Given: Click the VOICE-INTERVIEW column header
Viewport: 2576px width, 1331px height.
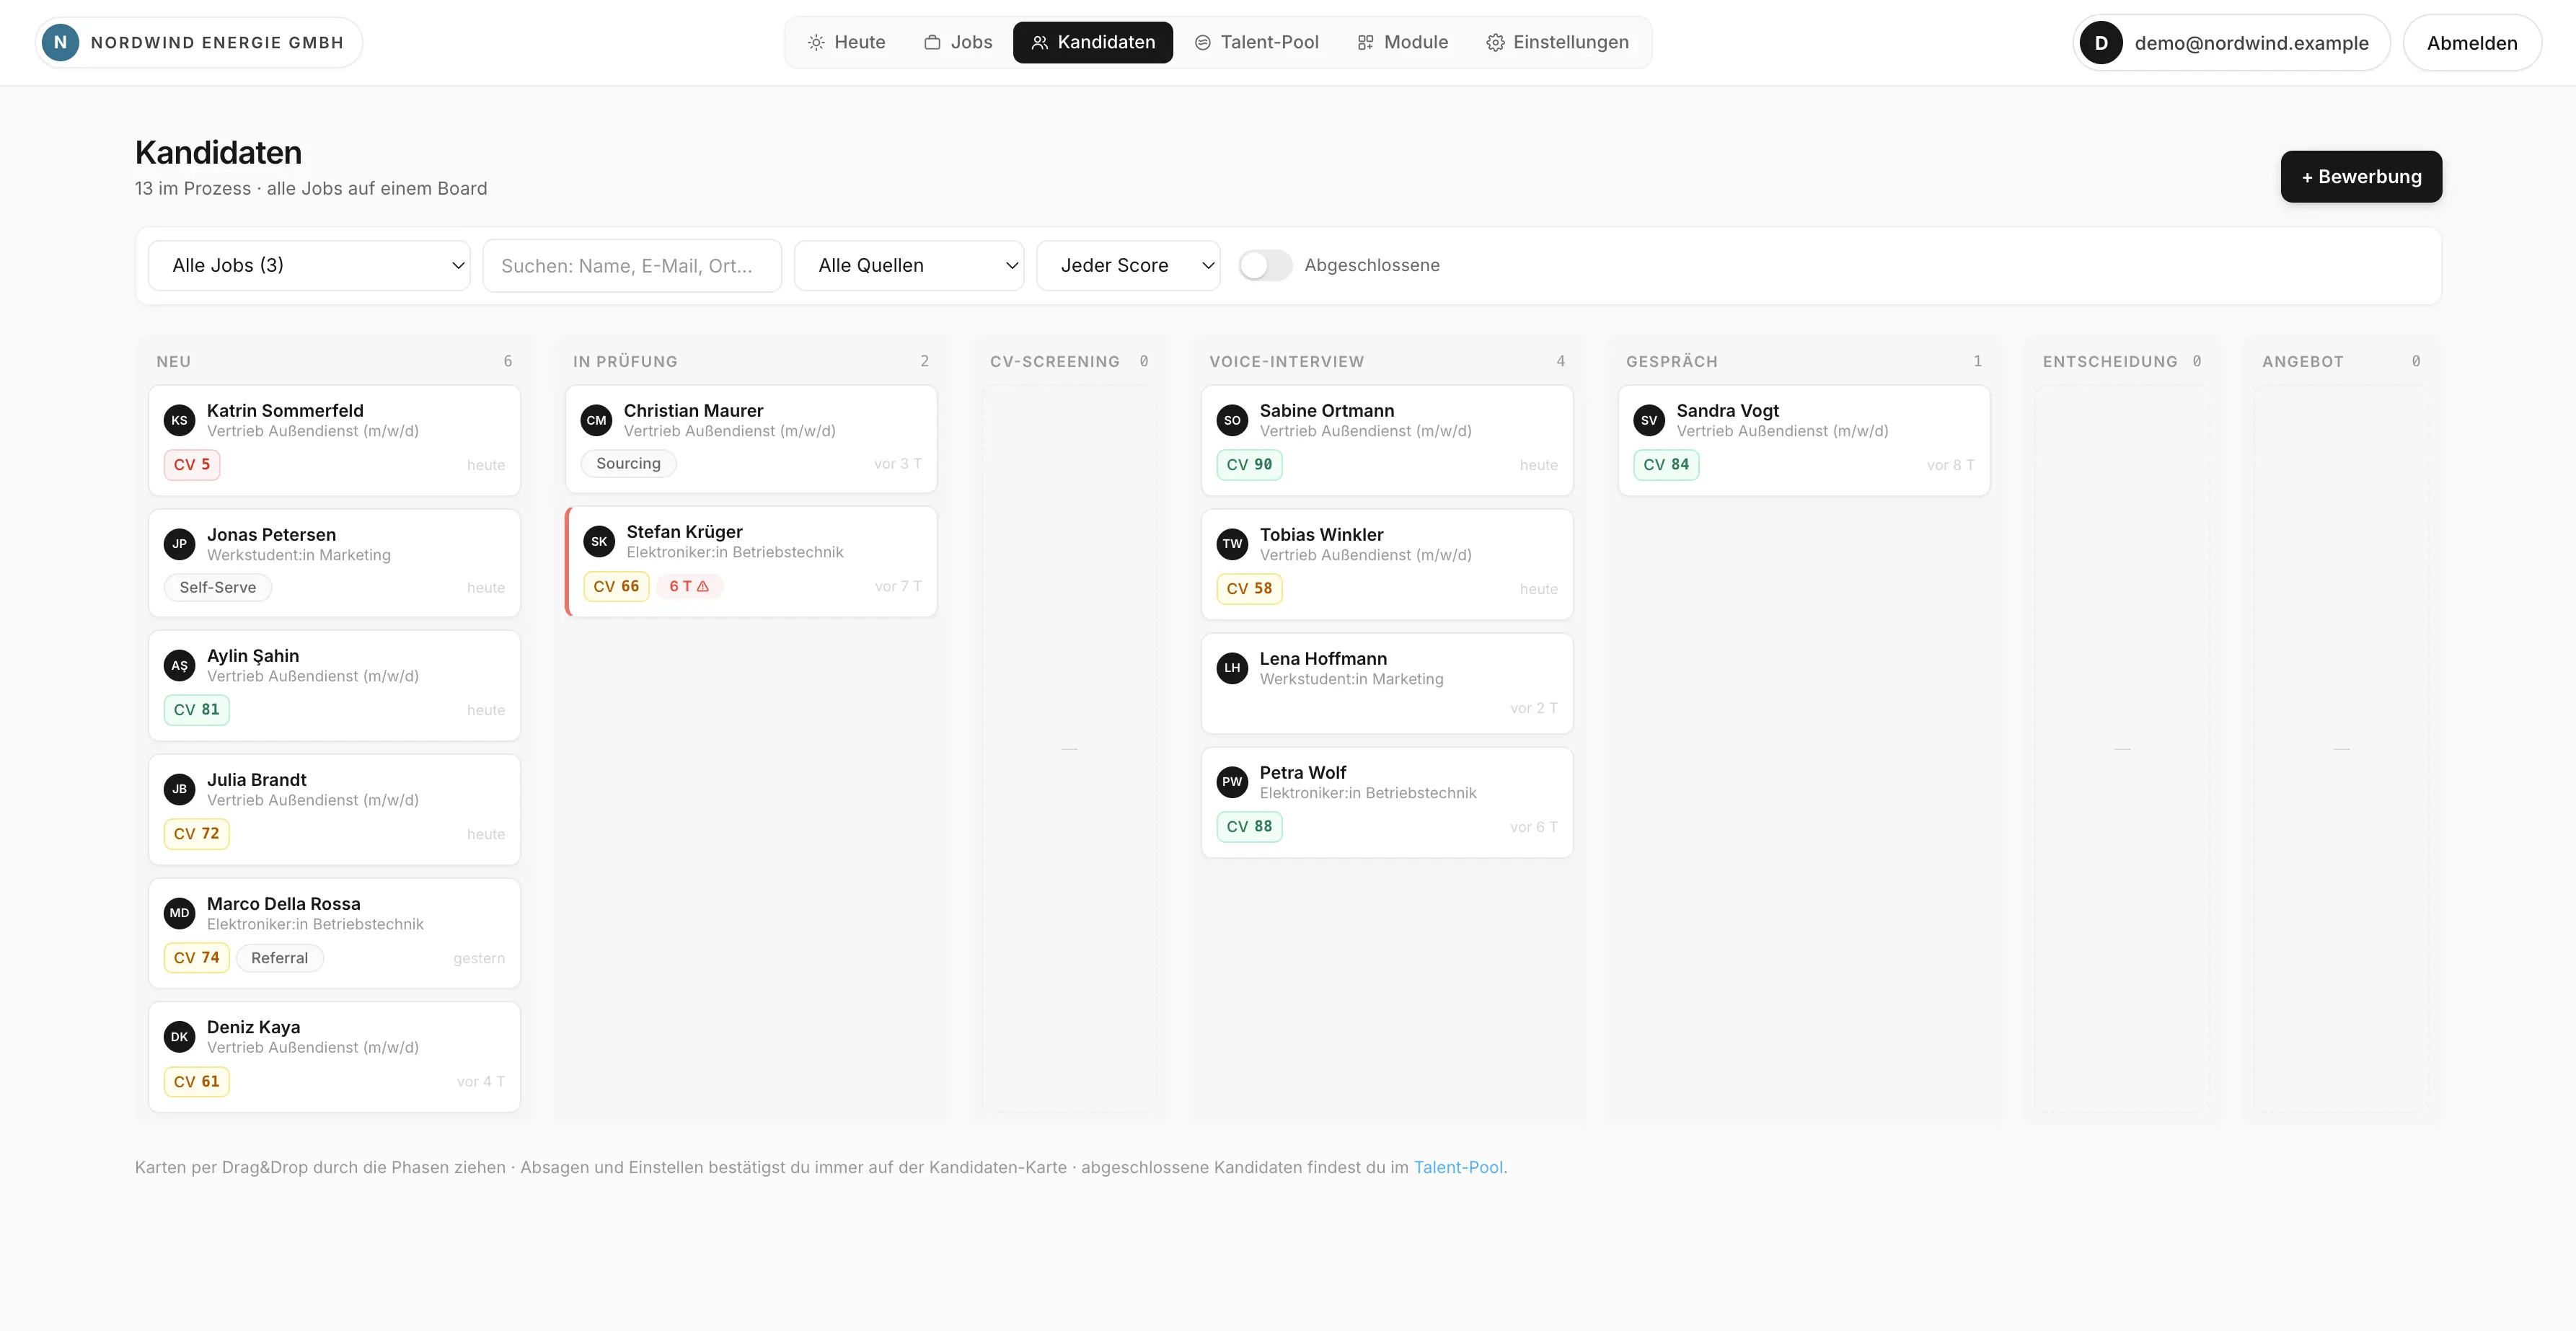Looking at the screenshot, I should tap(1286, 361).
